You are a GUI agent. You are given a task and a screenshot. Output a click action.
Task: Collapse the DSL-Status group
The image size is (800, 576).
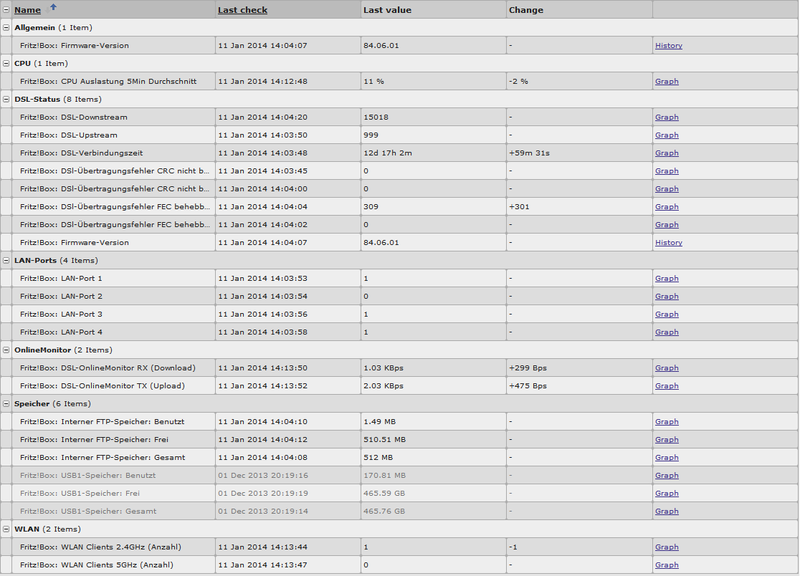pyautogui.click(x=6, y=100)
